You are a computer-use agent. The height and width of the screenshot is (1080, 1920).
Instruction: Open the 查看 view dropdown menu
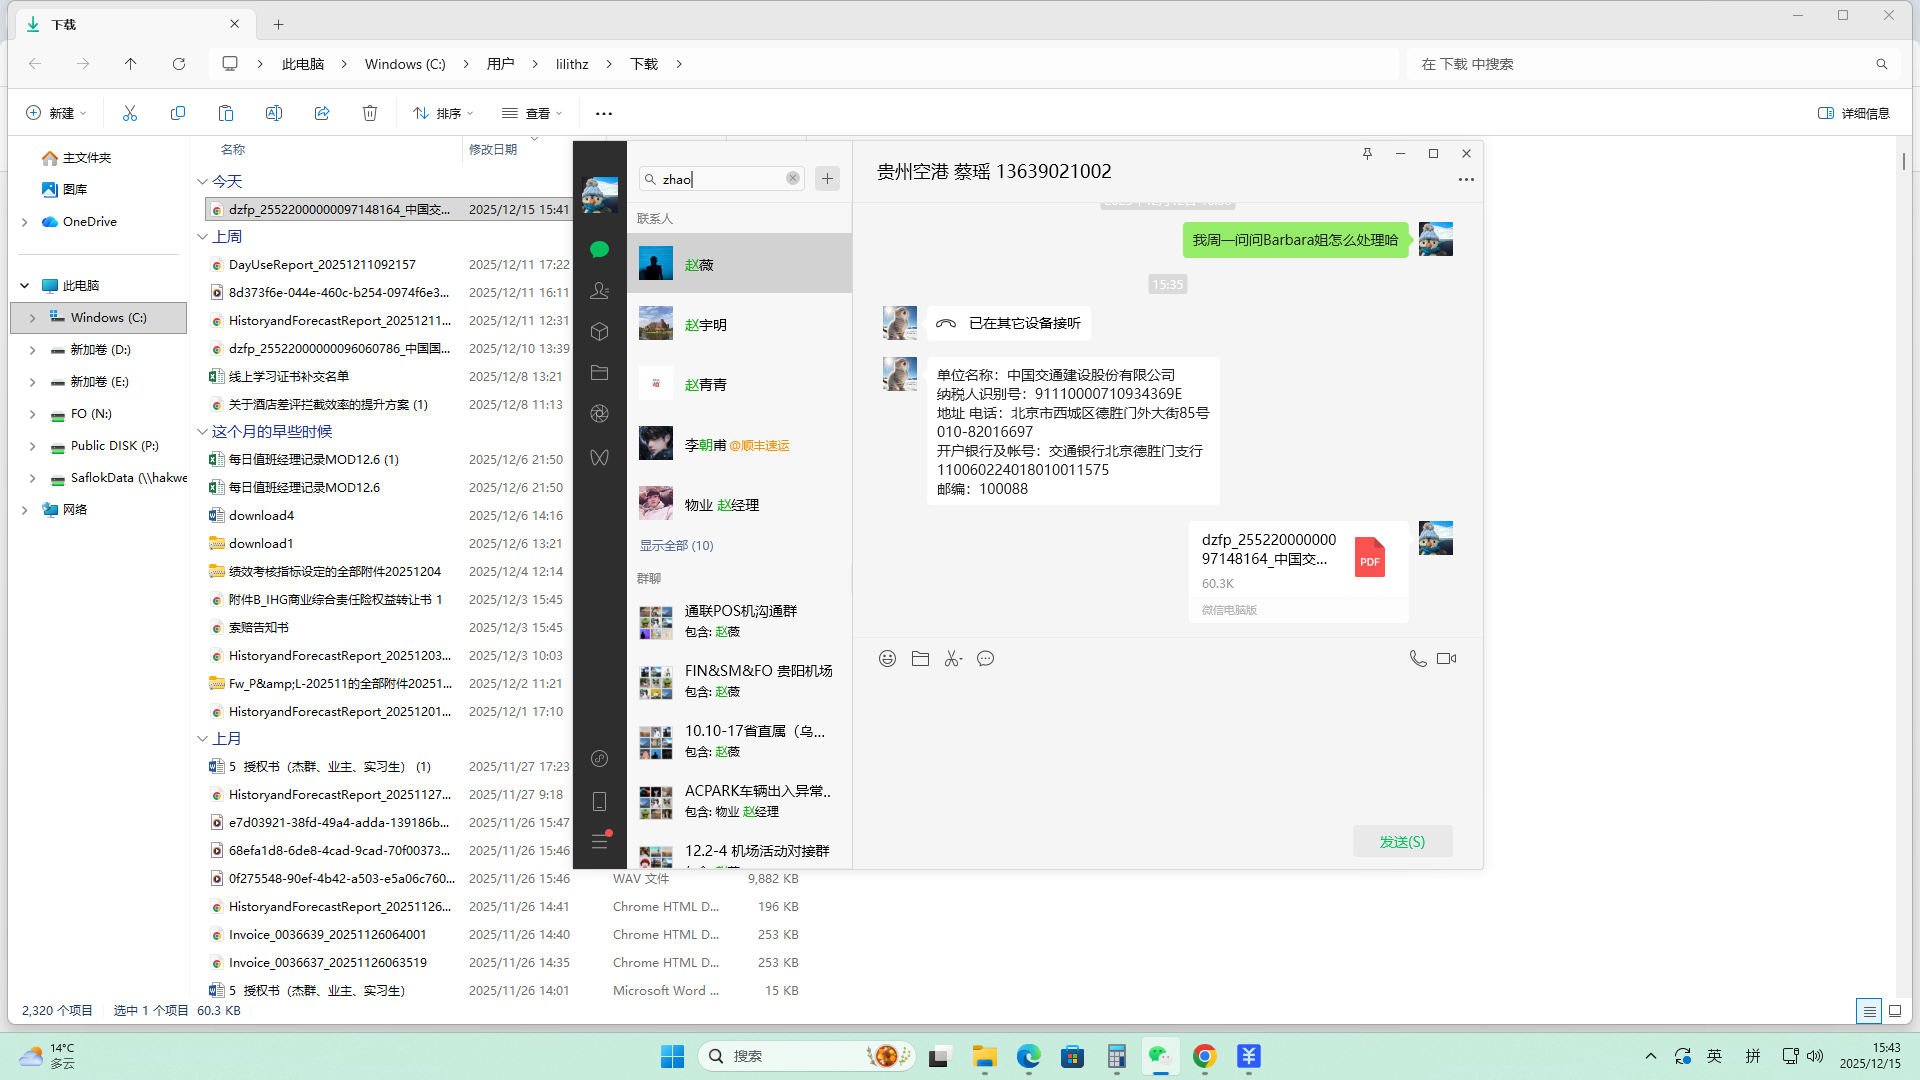tap(532, 113)
